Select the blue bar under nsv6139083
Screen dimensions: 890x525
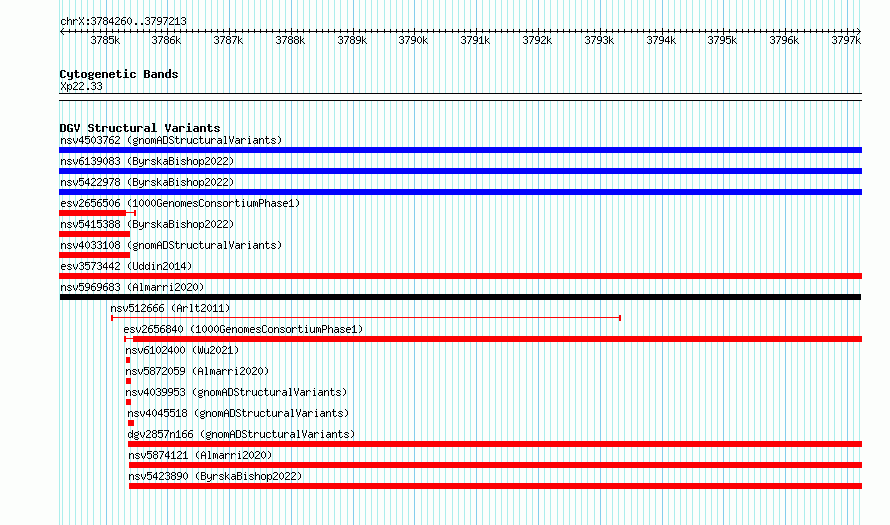[460, 171]
